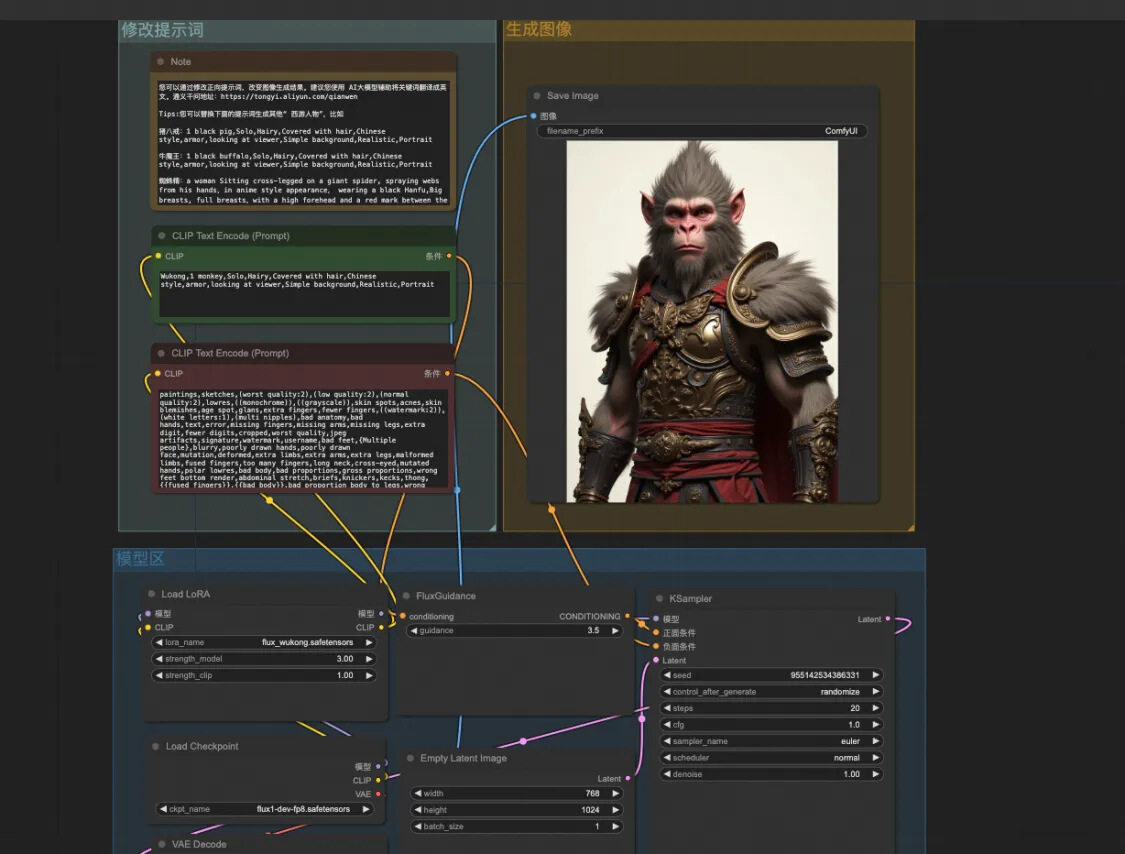Collapse the VAE Decode node dot
The height and width of the screenshot is (854, 1125).
pyautogui.click(x=161, y=844)
